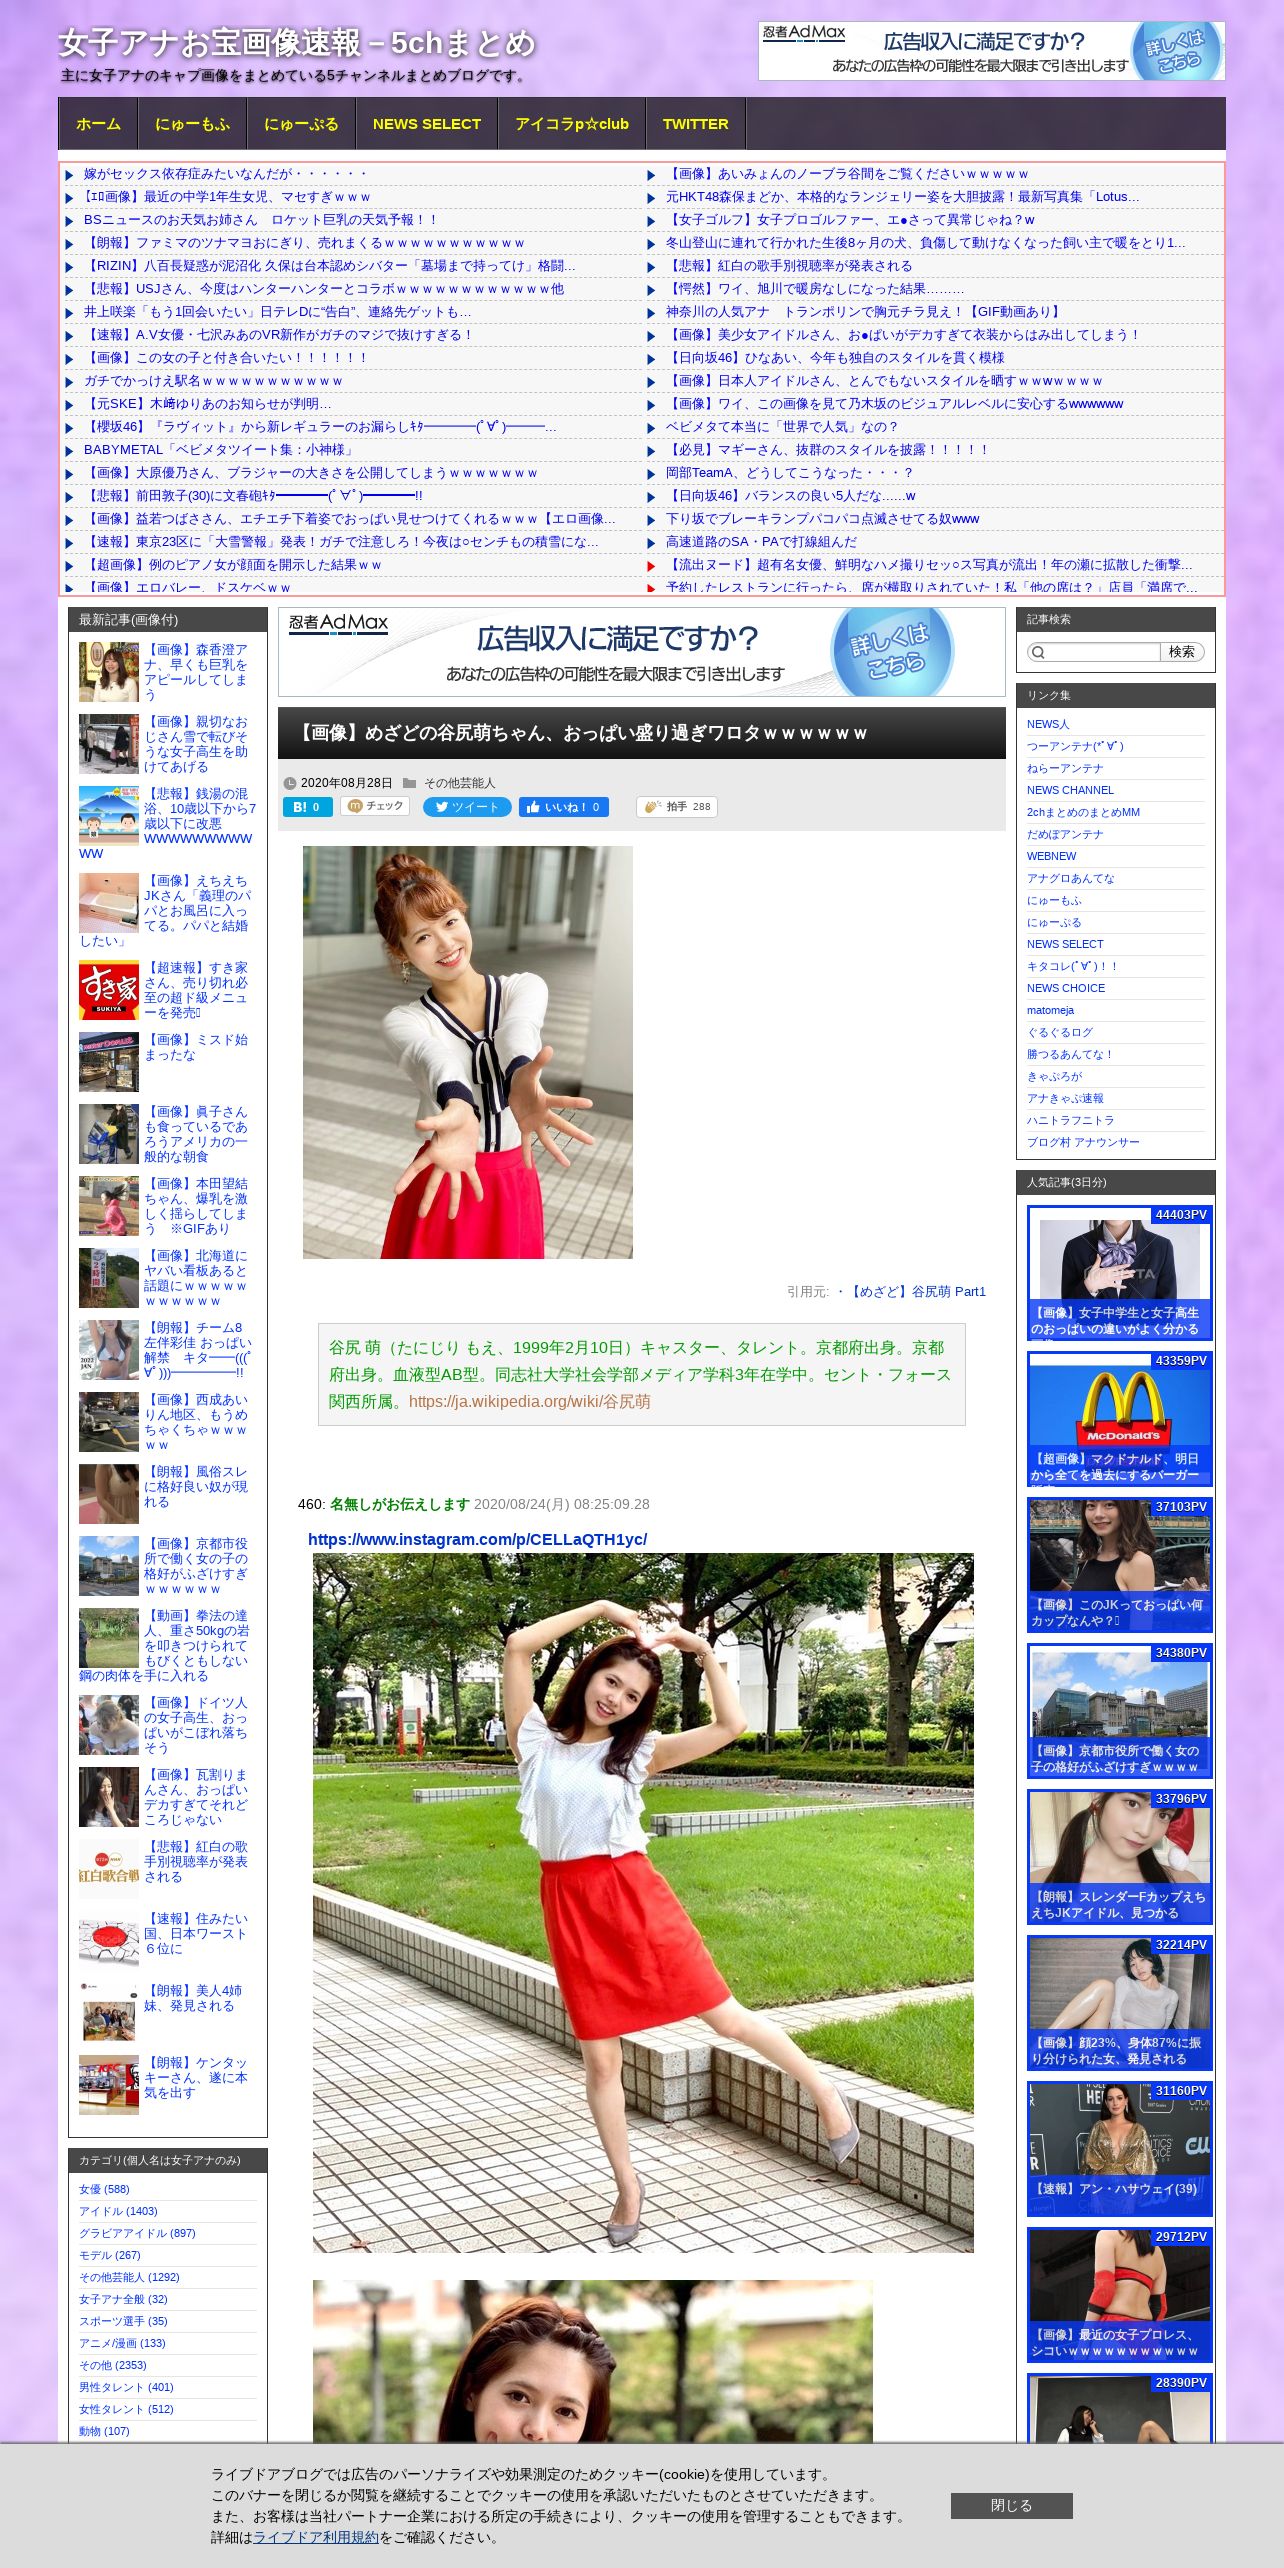
Task: Open the にゅーもふ menu tab
Action: [192, 124]
